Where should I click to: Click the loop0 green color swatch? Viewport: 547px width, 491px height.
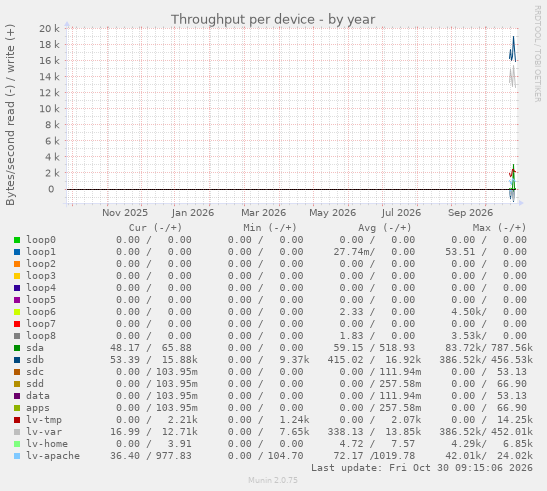tap(17, 240)
